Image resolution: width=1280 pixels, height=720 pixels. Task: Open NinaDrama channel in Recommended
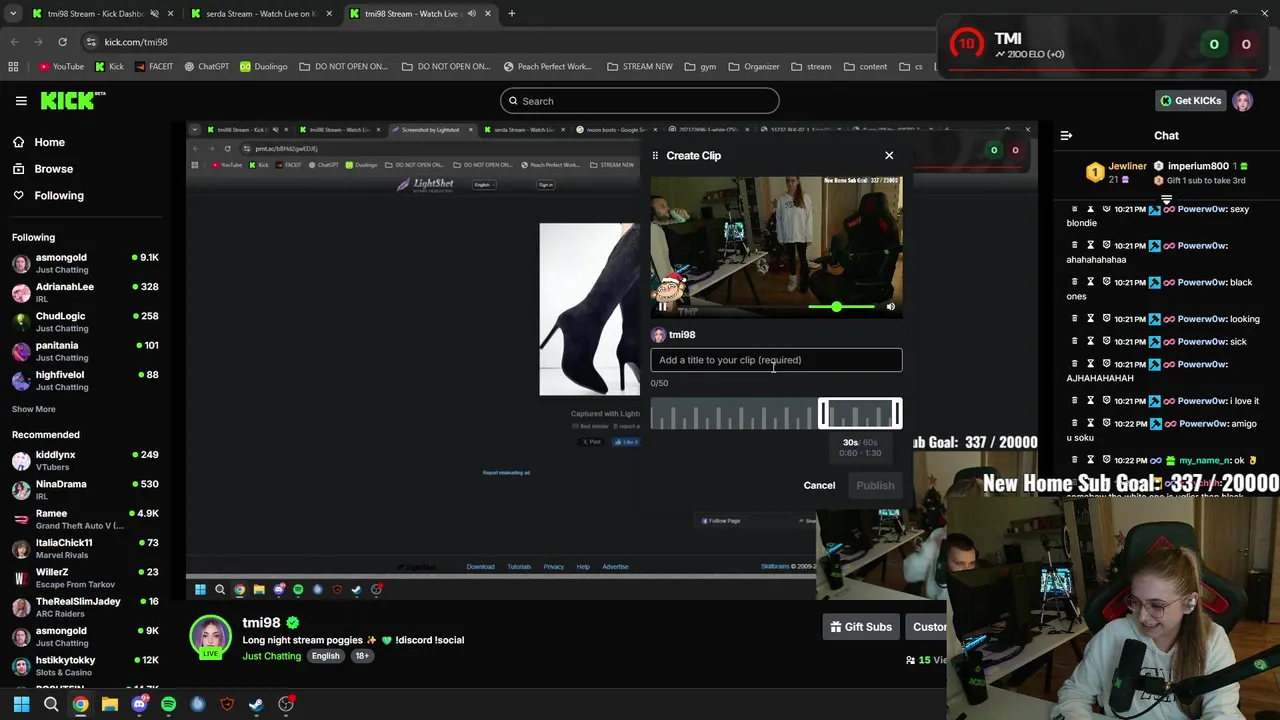tap(85, 489)
